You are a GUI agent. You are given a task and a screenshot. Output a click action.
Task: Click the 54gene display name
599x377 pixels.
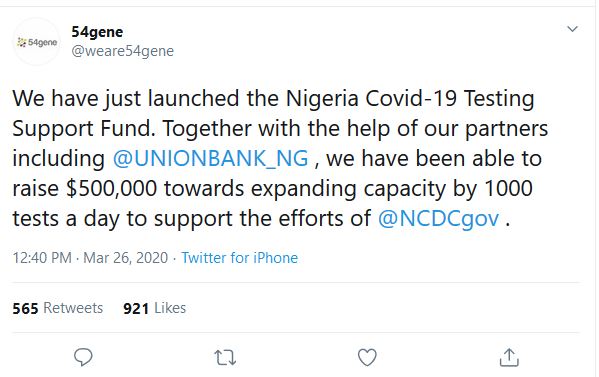(97, 32)
